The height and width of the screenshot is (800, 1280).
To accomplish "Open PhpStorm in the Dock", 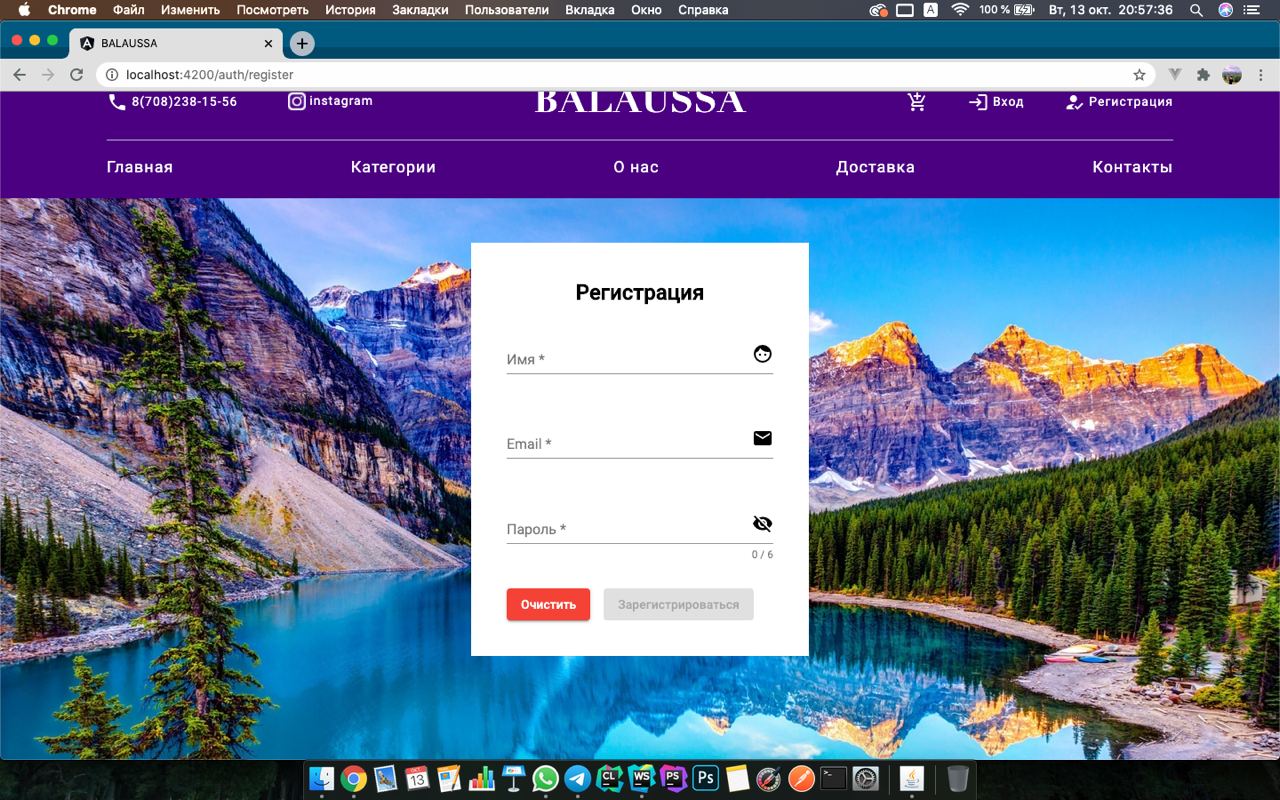I will (x=673, y=778).
